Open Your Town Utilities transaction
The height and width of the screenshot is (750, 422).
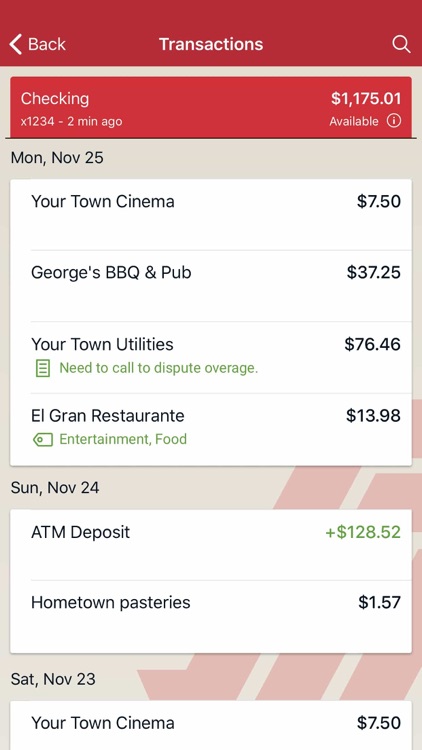tap(211, 358)
